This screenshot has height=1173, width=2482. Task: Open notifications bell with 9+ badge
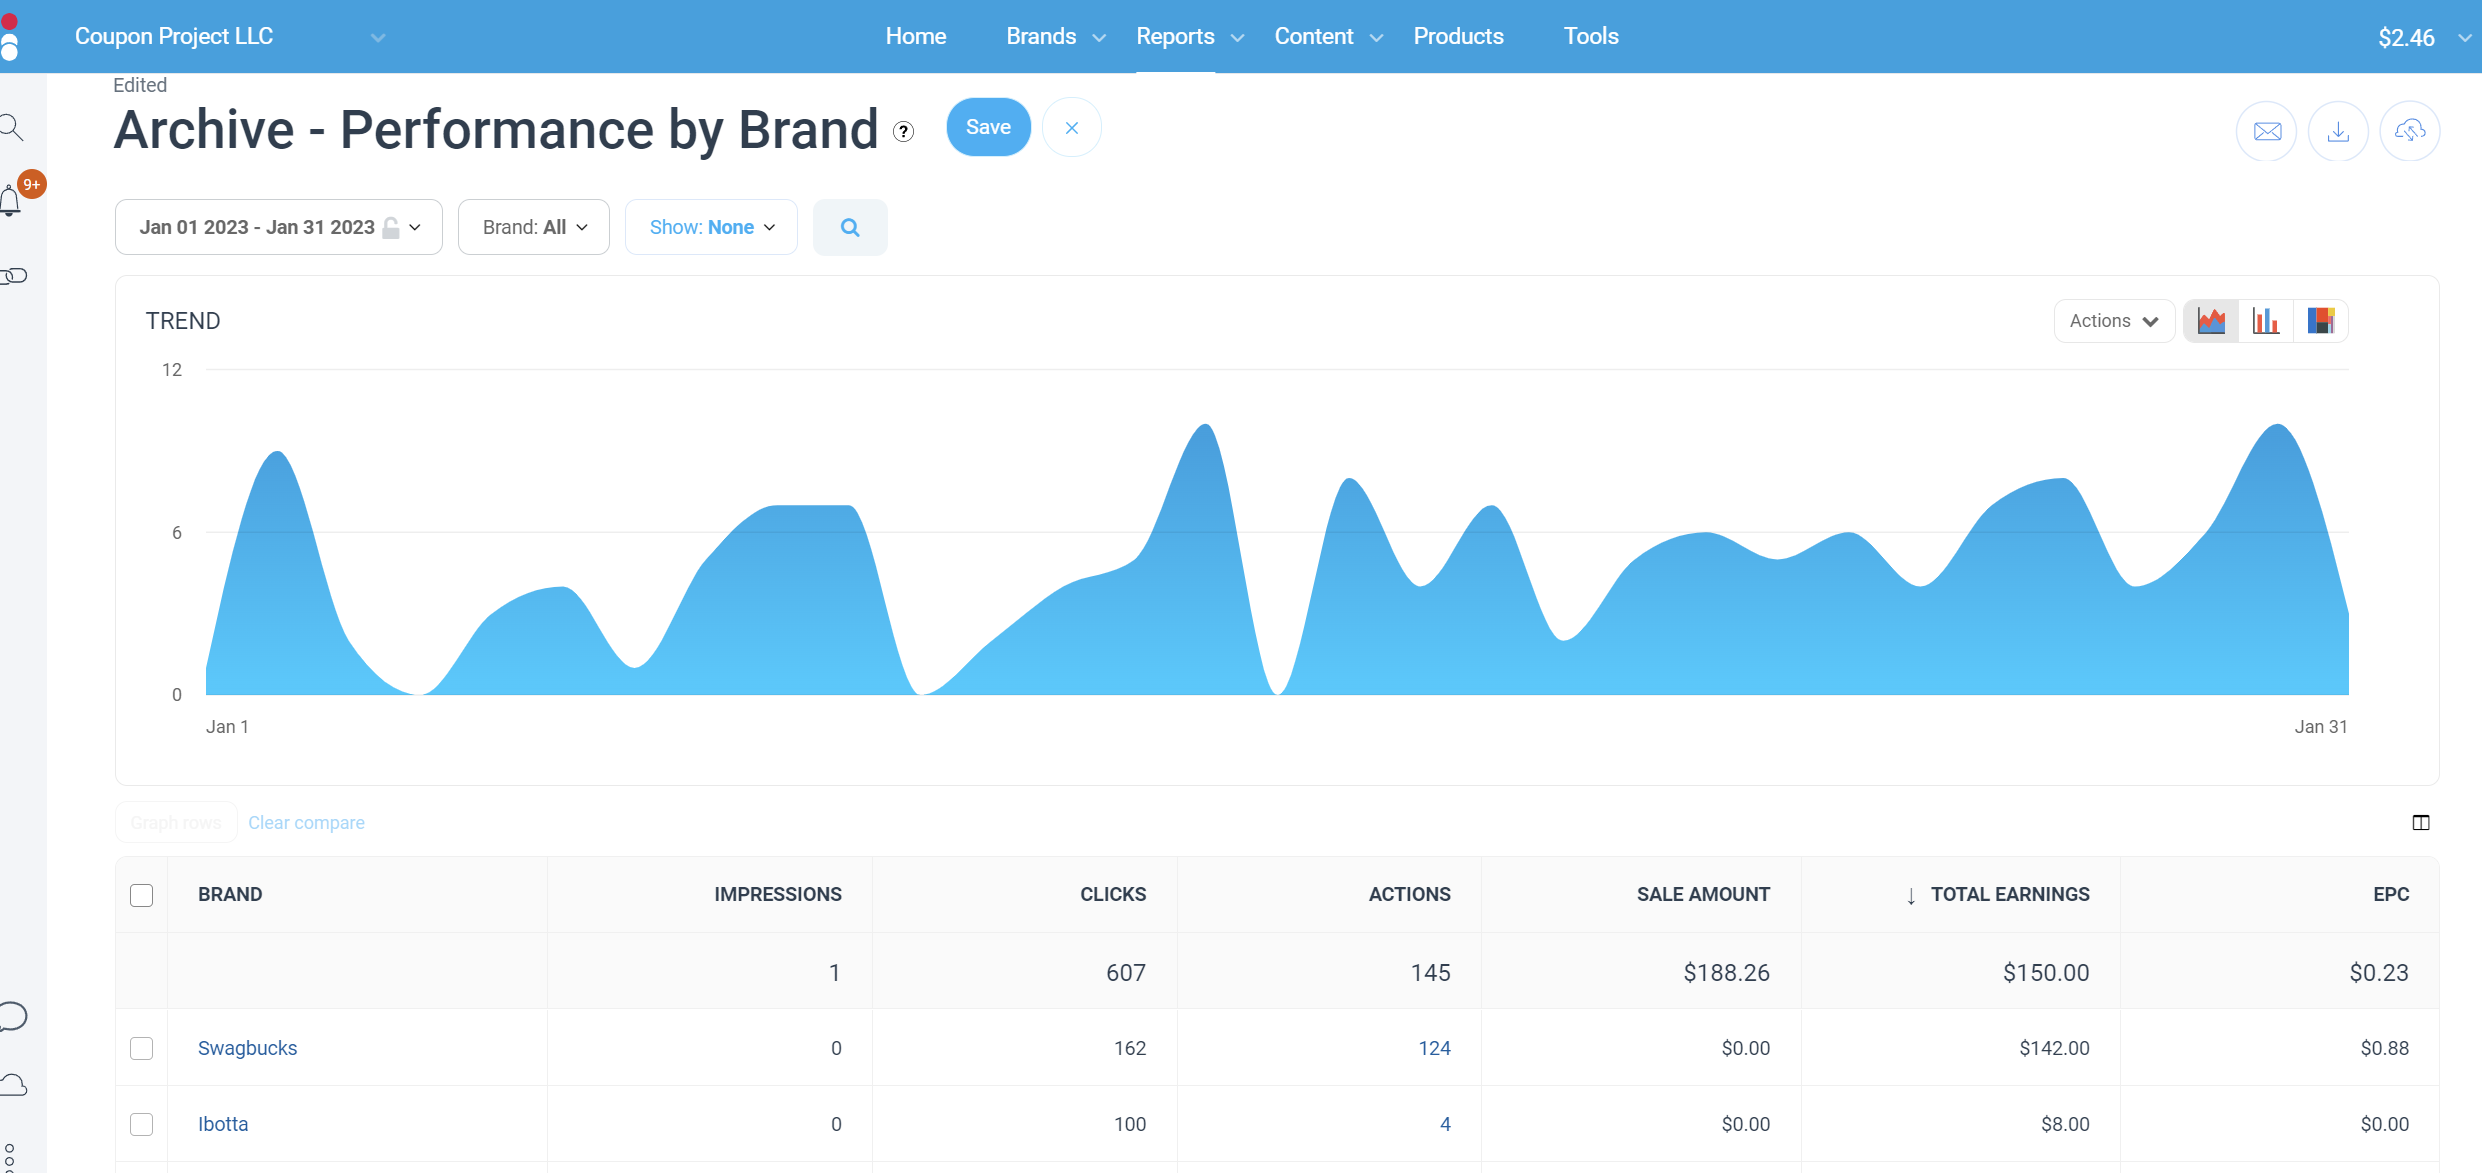(x=12, y=200)
